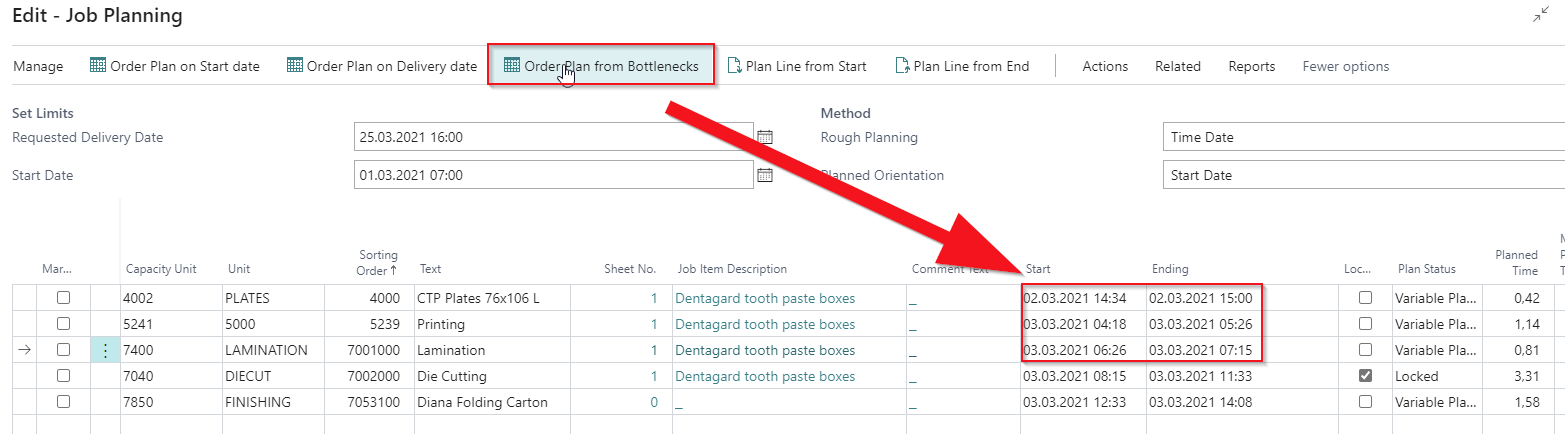Open calendar picker for Requested Delivery Date
The image size is (1565, 434).
click(x=766, y=137)
